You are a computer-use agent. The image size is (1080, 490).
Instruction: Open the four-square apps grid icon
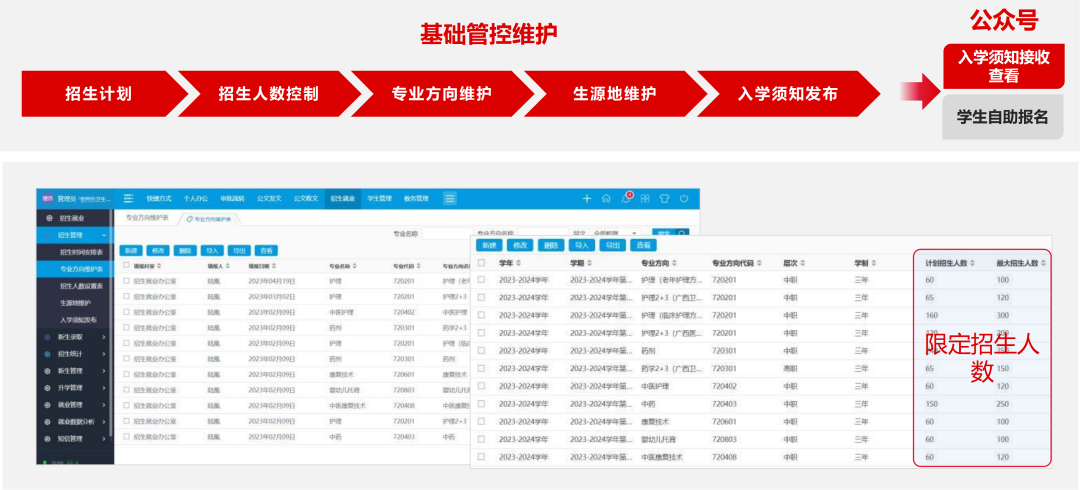645,198
